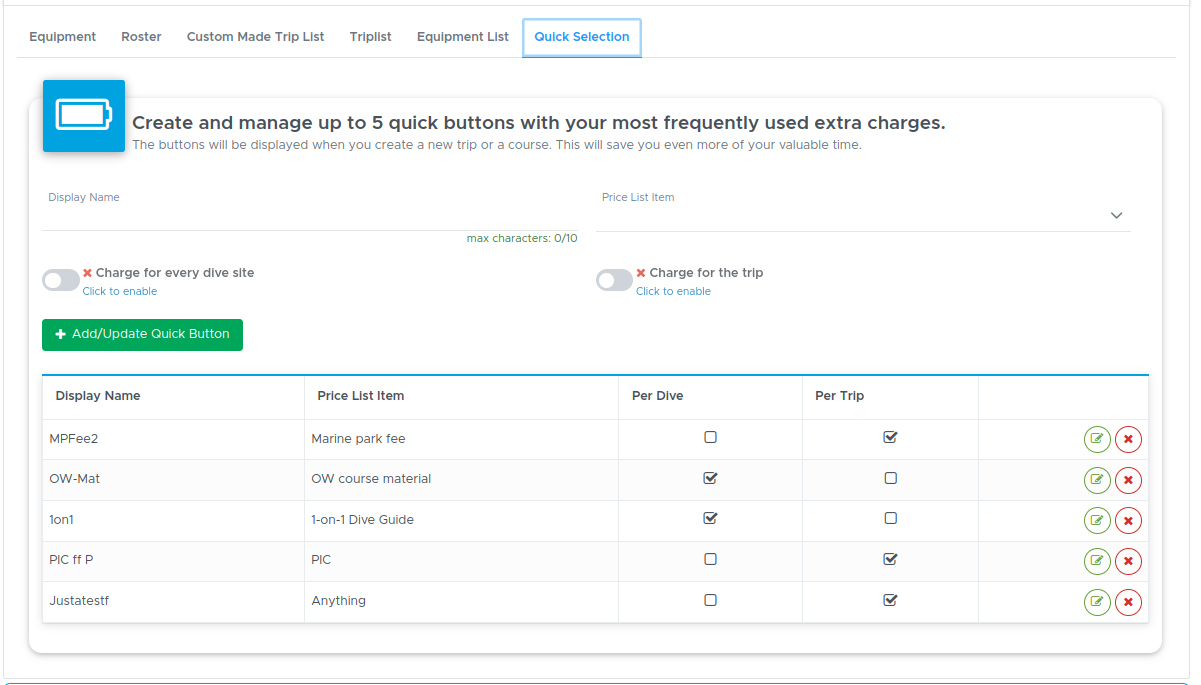The width and height of the screenshot is (1201, 685).
Task: Check Per Trip box for OW-Mat
Action: [890, 478]
